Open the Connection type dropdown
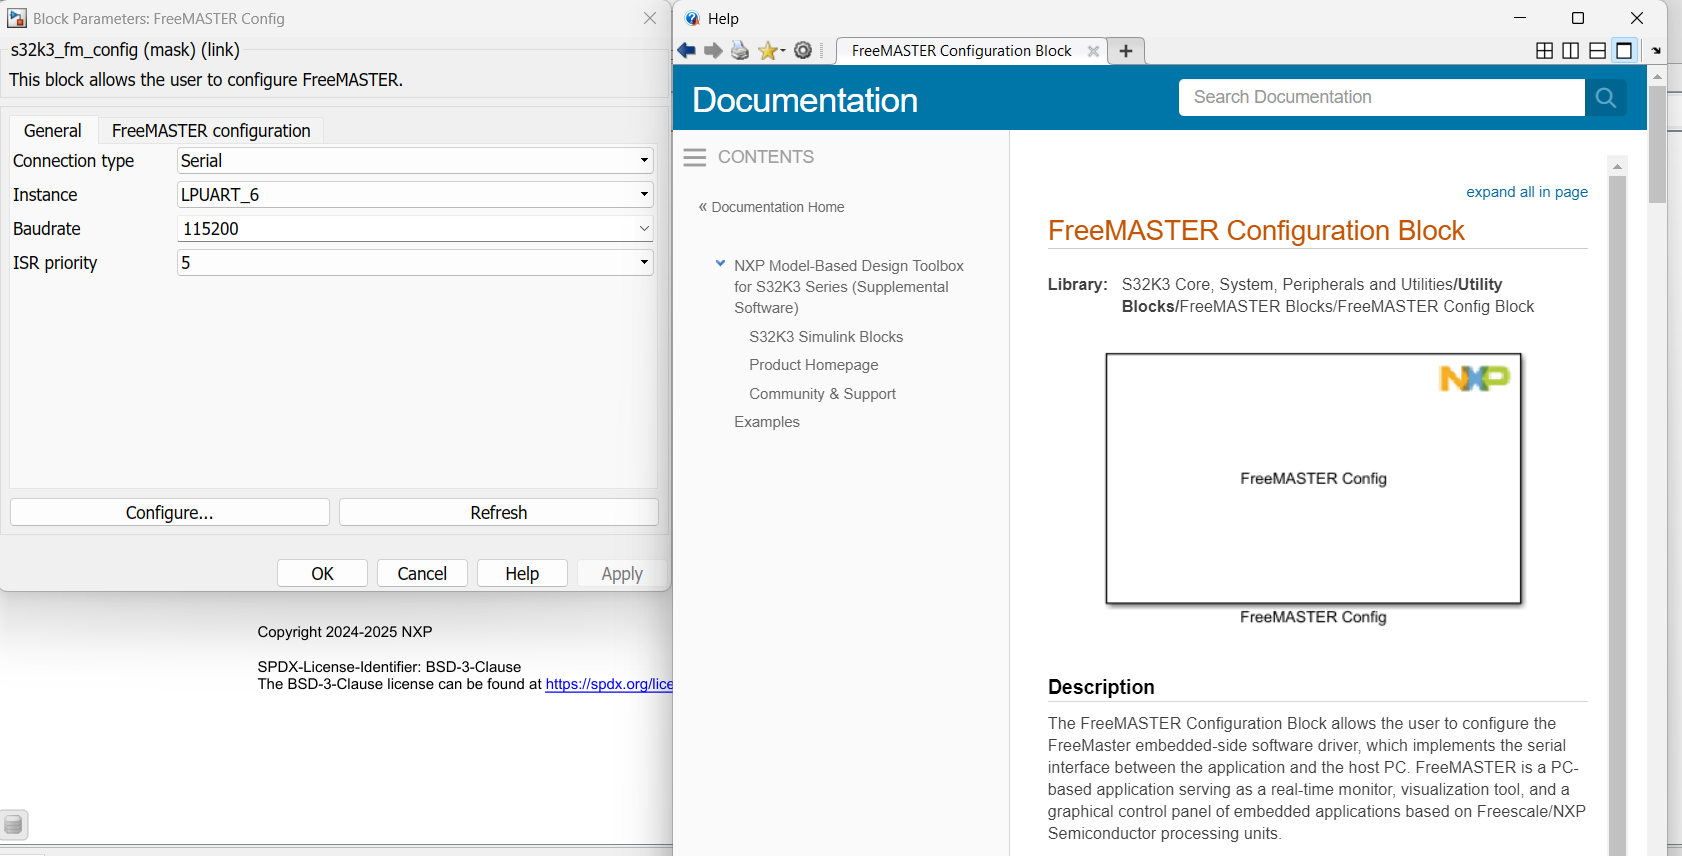The width and height of the screenshot is (1682, 856). (x=415, y=160)
